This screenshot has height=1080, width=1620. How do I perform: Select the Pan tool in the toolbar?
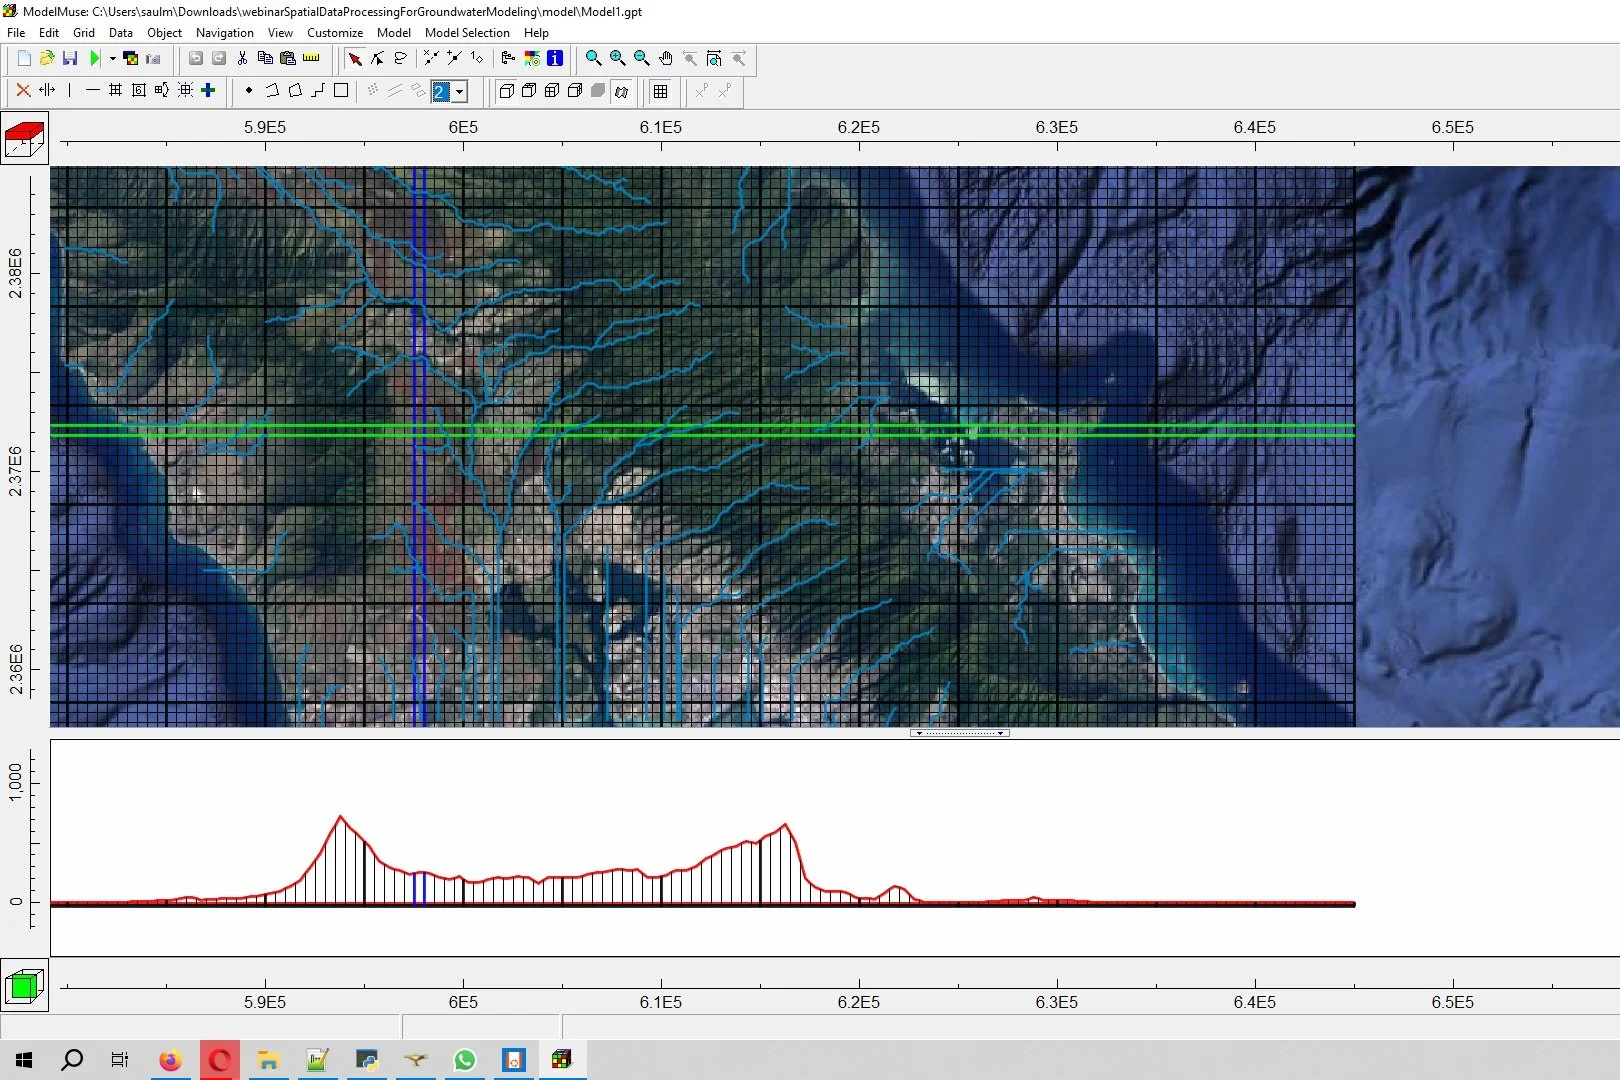(x=666, y=59)
